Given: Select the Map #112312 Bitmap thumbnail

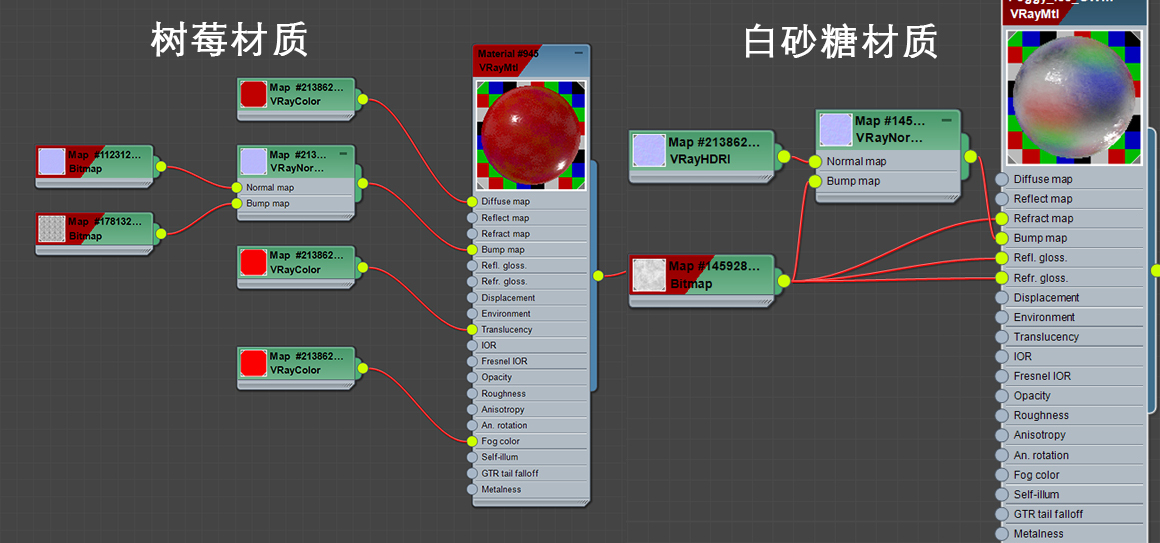Looking at the screenshot, I should point(52,161).
